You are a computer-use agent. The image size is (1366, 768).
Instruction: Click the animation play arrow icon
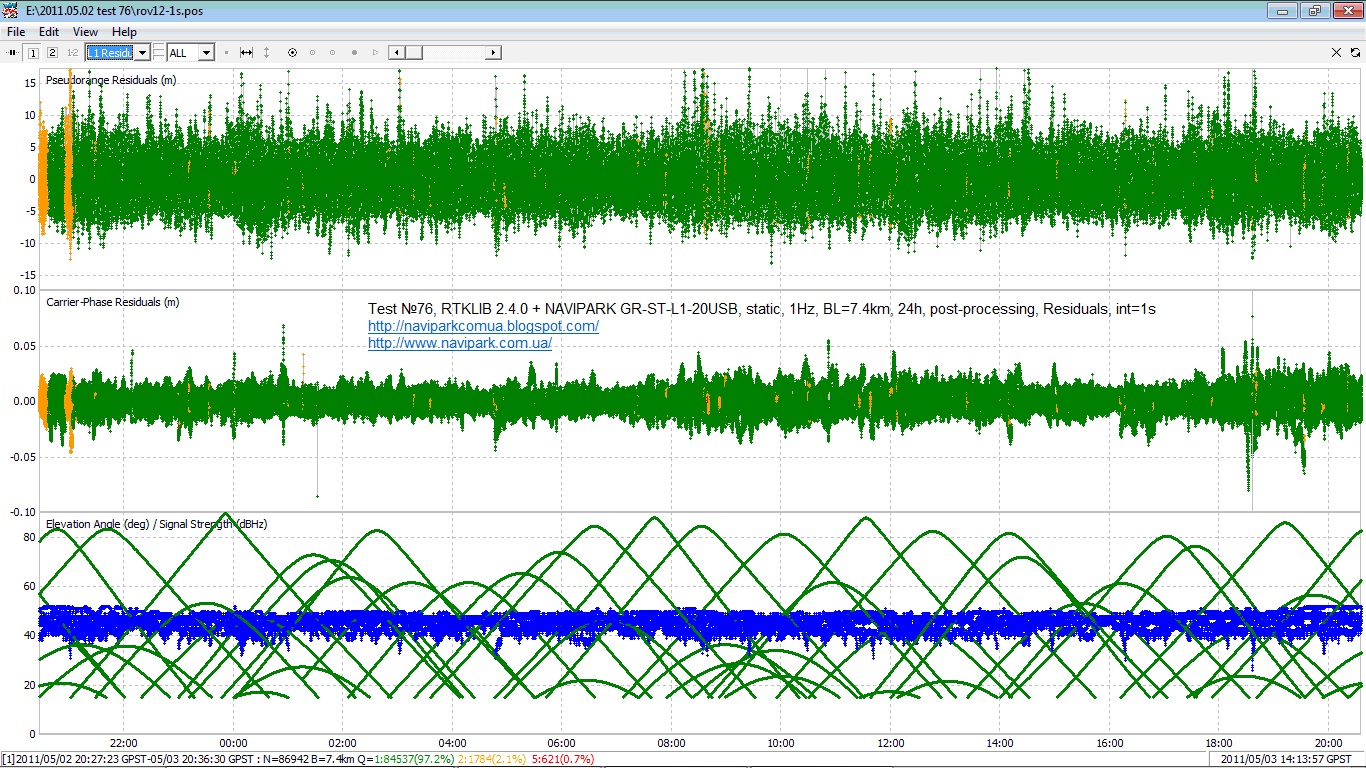click(375, 52)
